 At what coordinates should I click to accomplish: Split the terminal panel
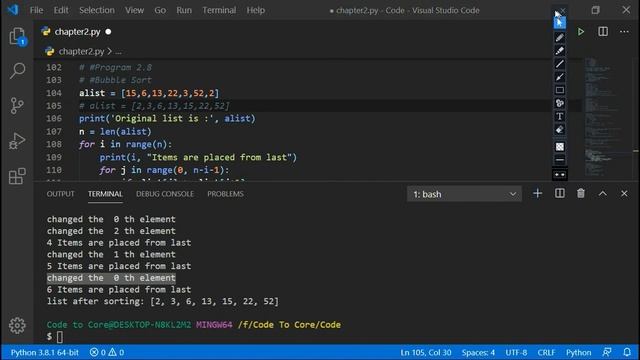coord(560,193)
